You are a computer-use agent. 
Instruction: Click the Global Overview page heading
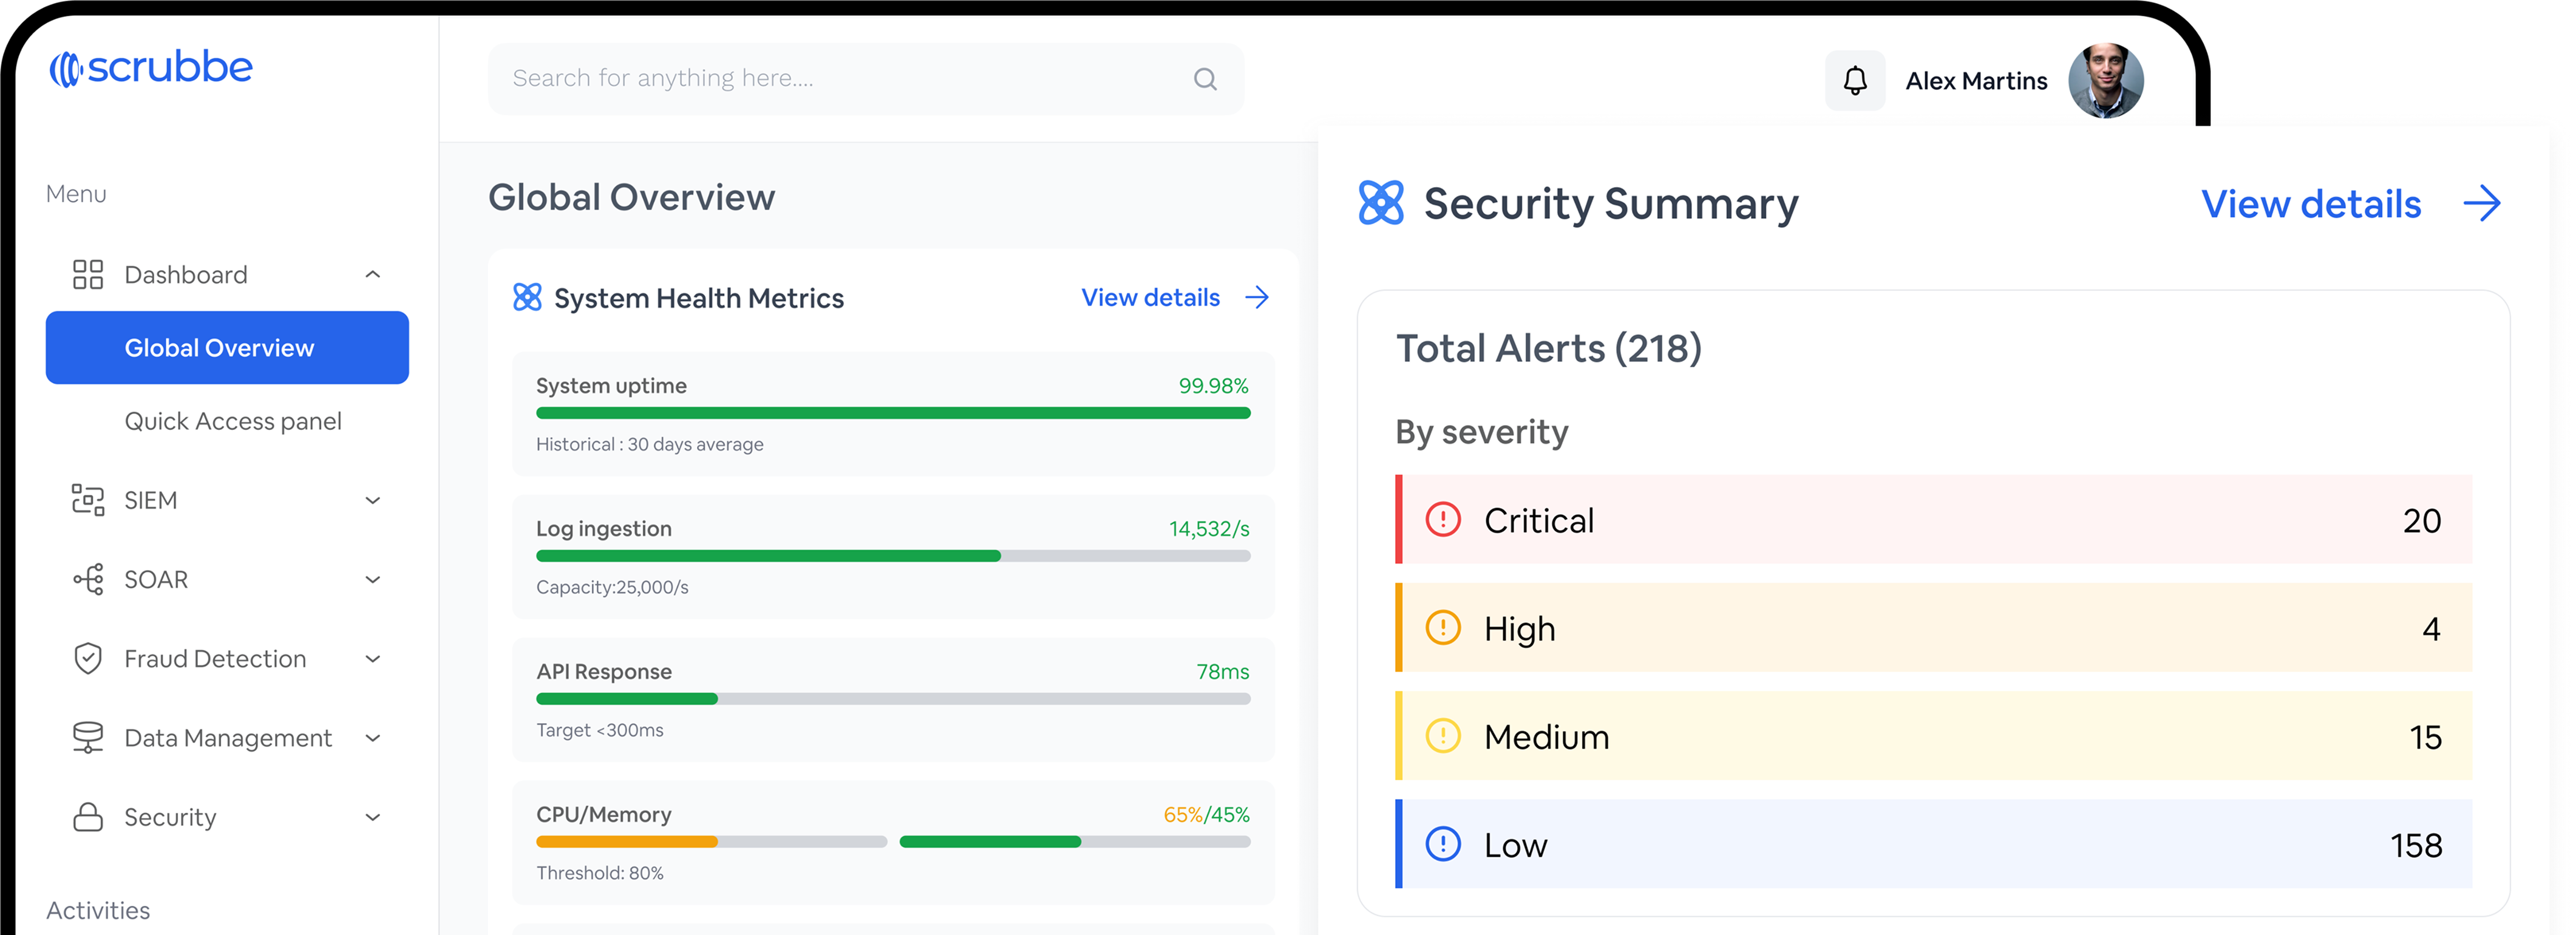click(631, 197)
